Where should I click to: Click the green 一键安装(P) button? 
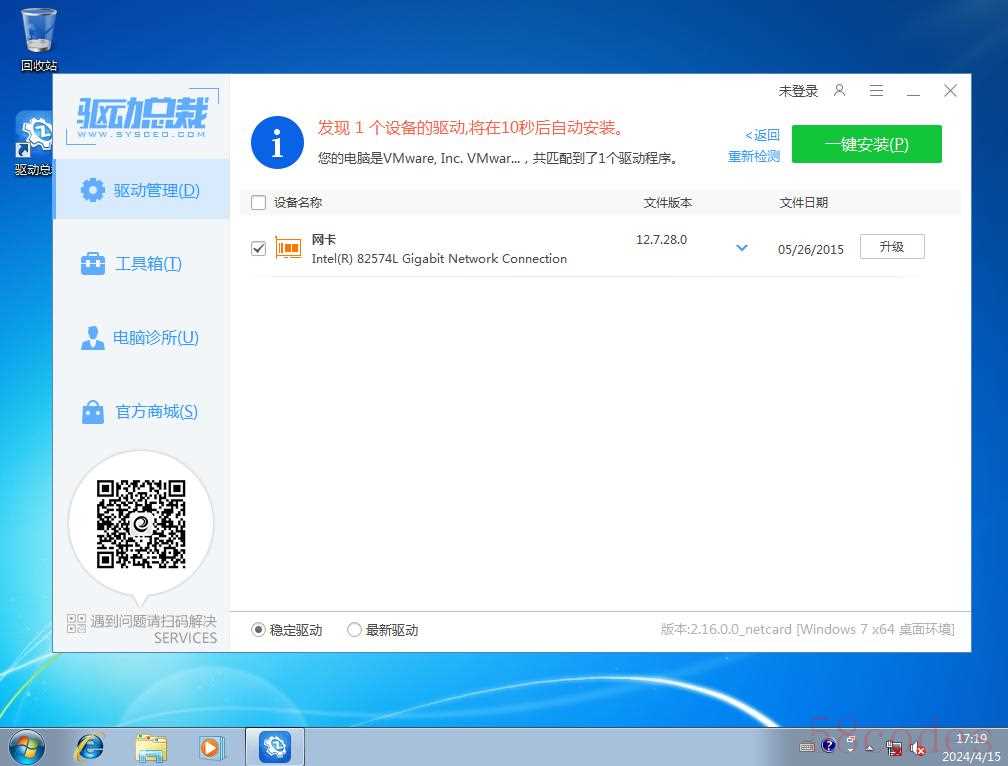866,144
